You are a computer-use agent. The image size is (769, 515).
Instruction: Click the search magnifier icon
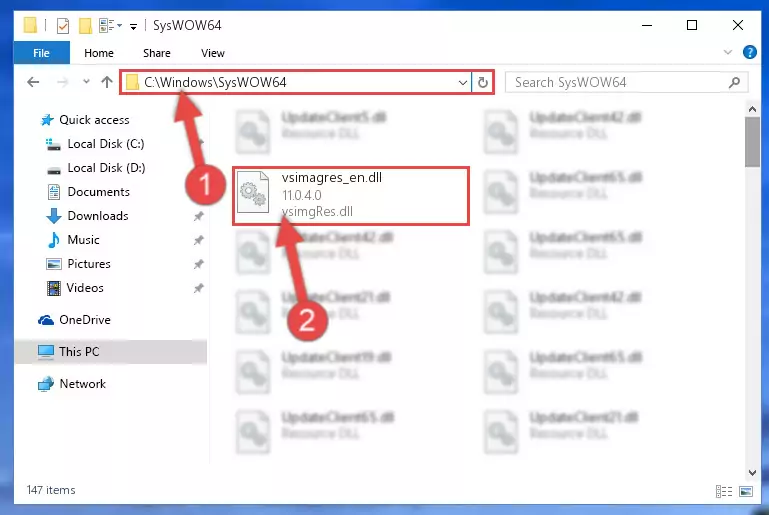734,82
